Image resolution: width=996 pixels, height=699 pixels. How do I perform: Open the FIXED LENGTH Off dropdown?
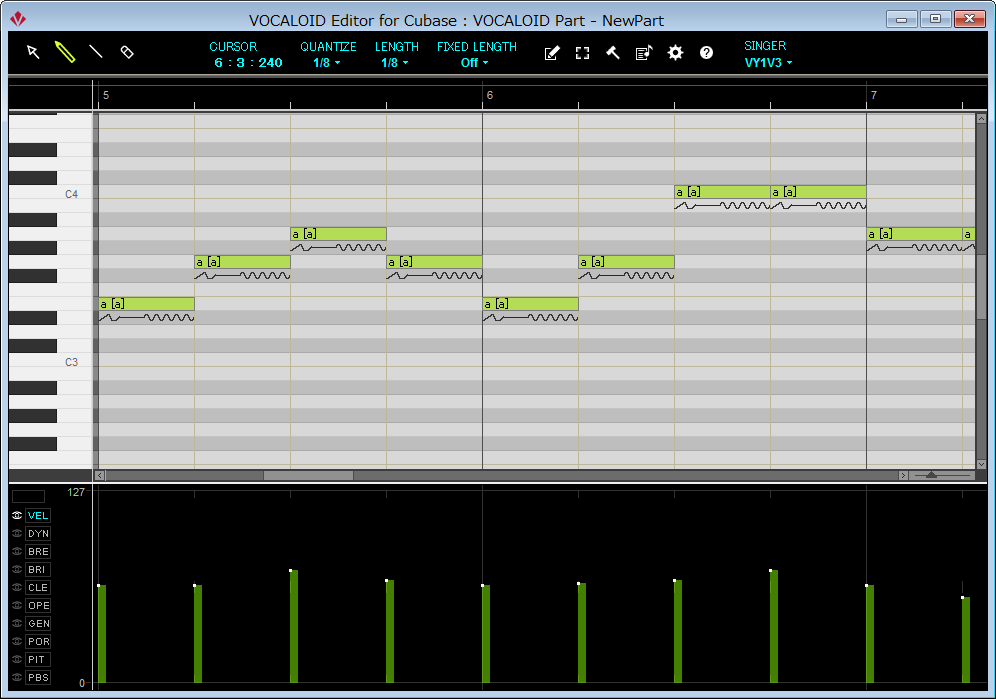474,63
